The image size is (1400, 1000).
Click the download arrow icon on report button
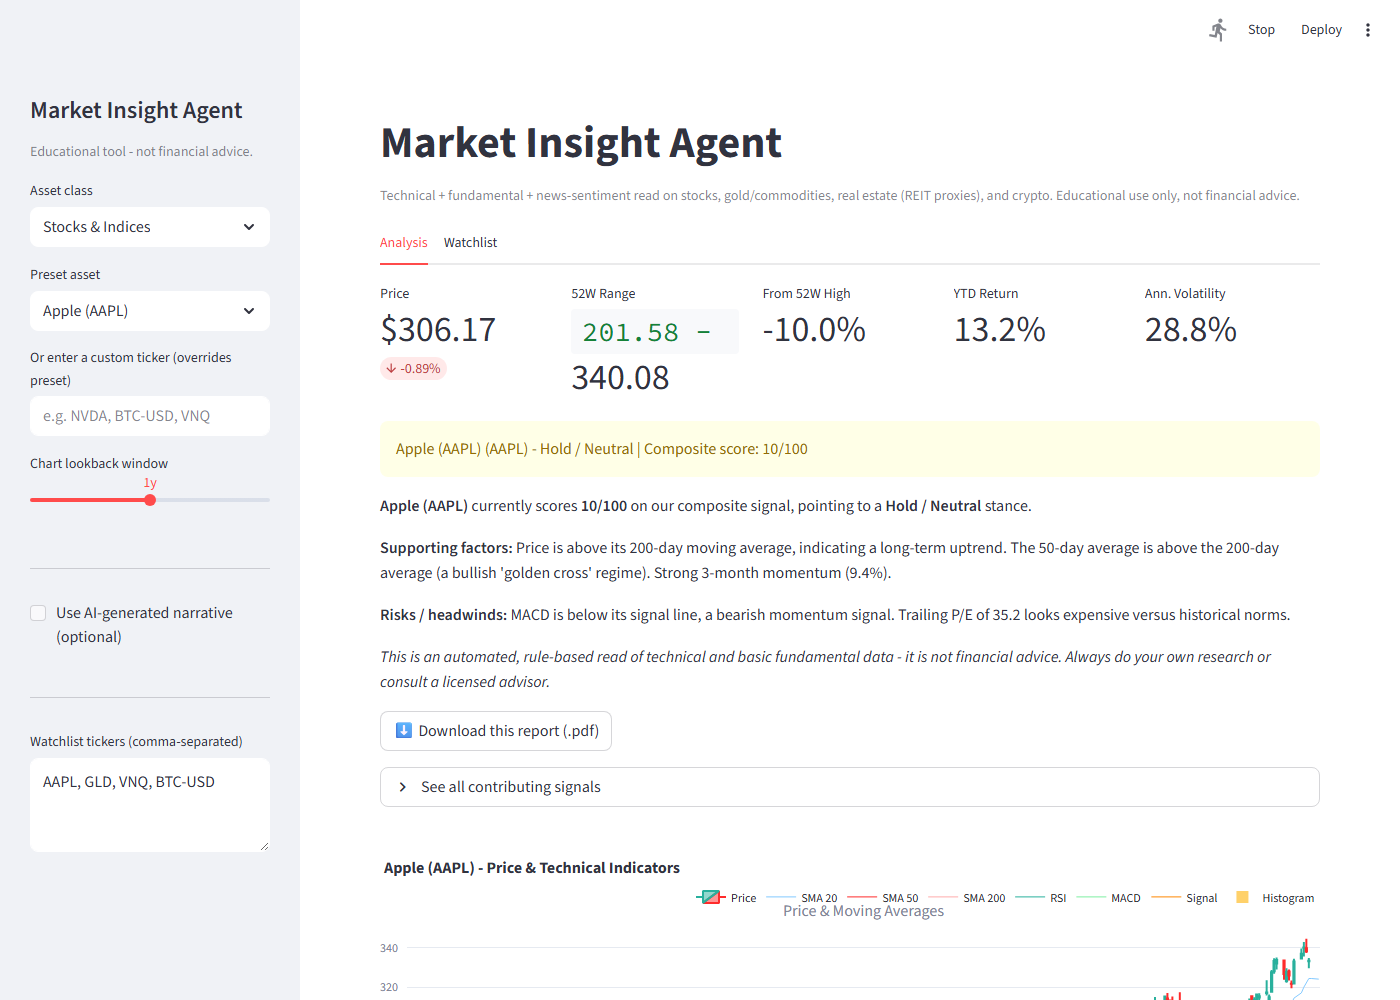click(x=404, y=730)
